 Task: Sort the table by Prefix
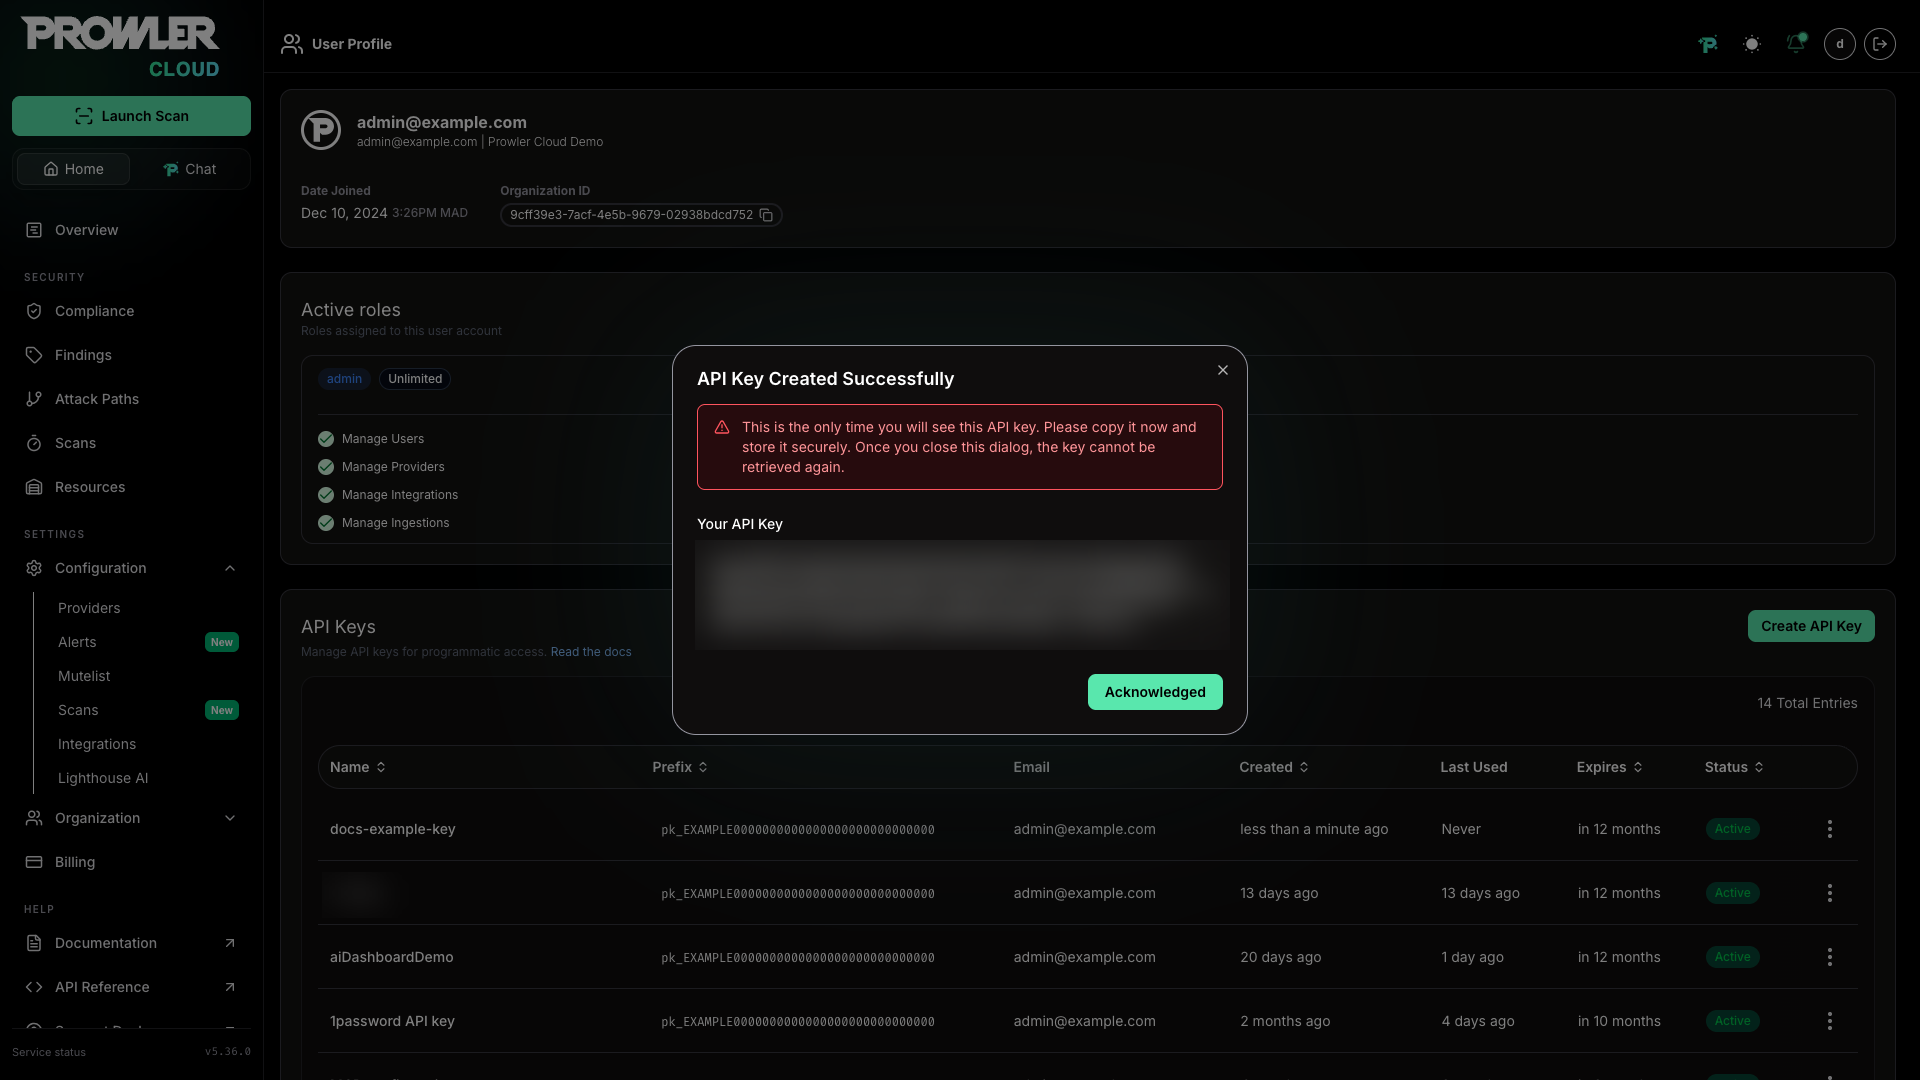tap(680, 767)
